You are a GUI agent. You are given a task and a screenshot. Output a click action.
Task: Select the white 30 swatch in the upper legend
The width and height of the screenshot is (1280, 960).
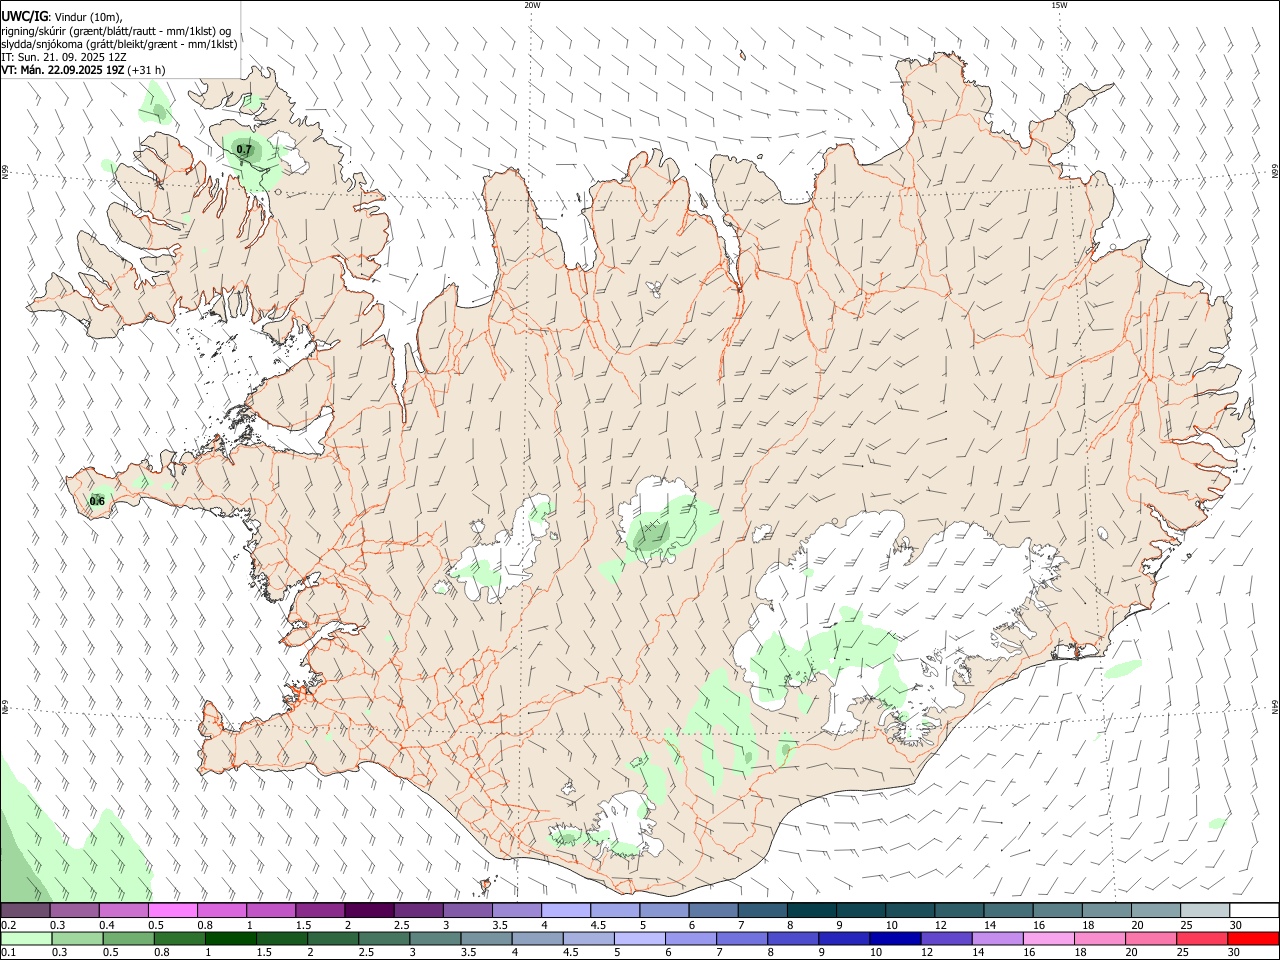pos(1254,910)
